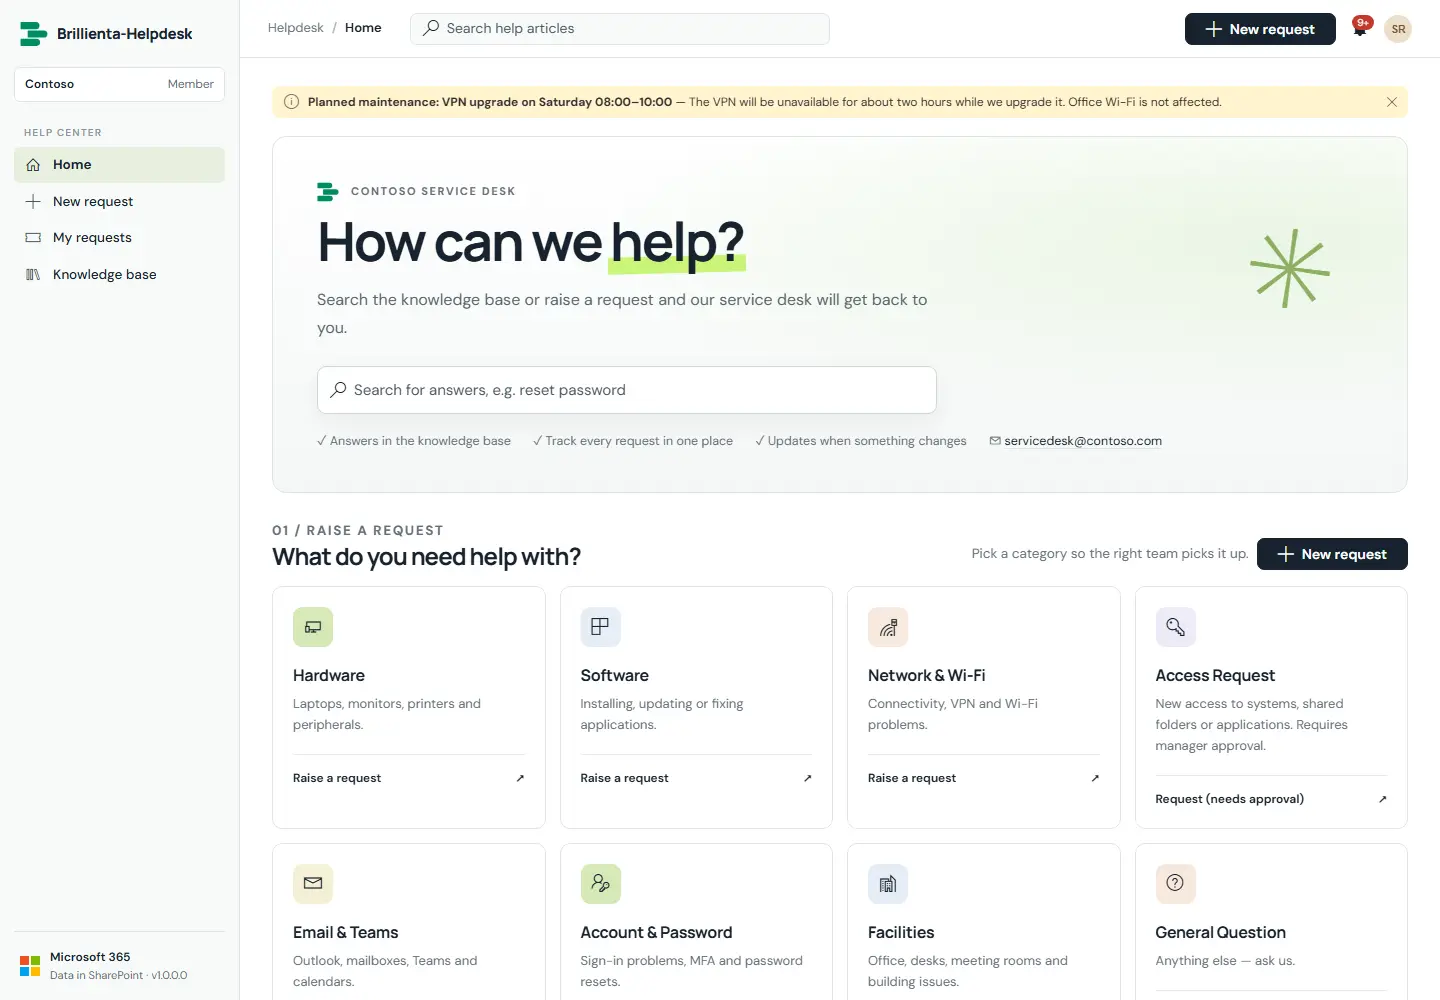Click the Access Request key icon
1440x1000 pixels.
1175,627
